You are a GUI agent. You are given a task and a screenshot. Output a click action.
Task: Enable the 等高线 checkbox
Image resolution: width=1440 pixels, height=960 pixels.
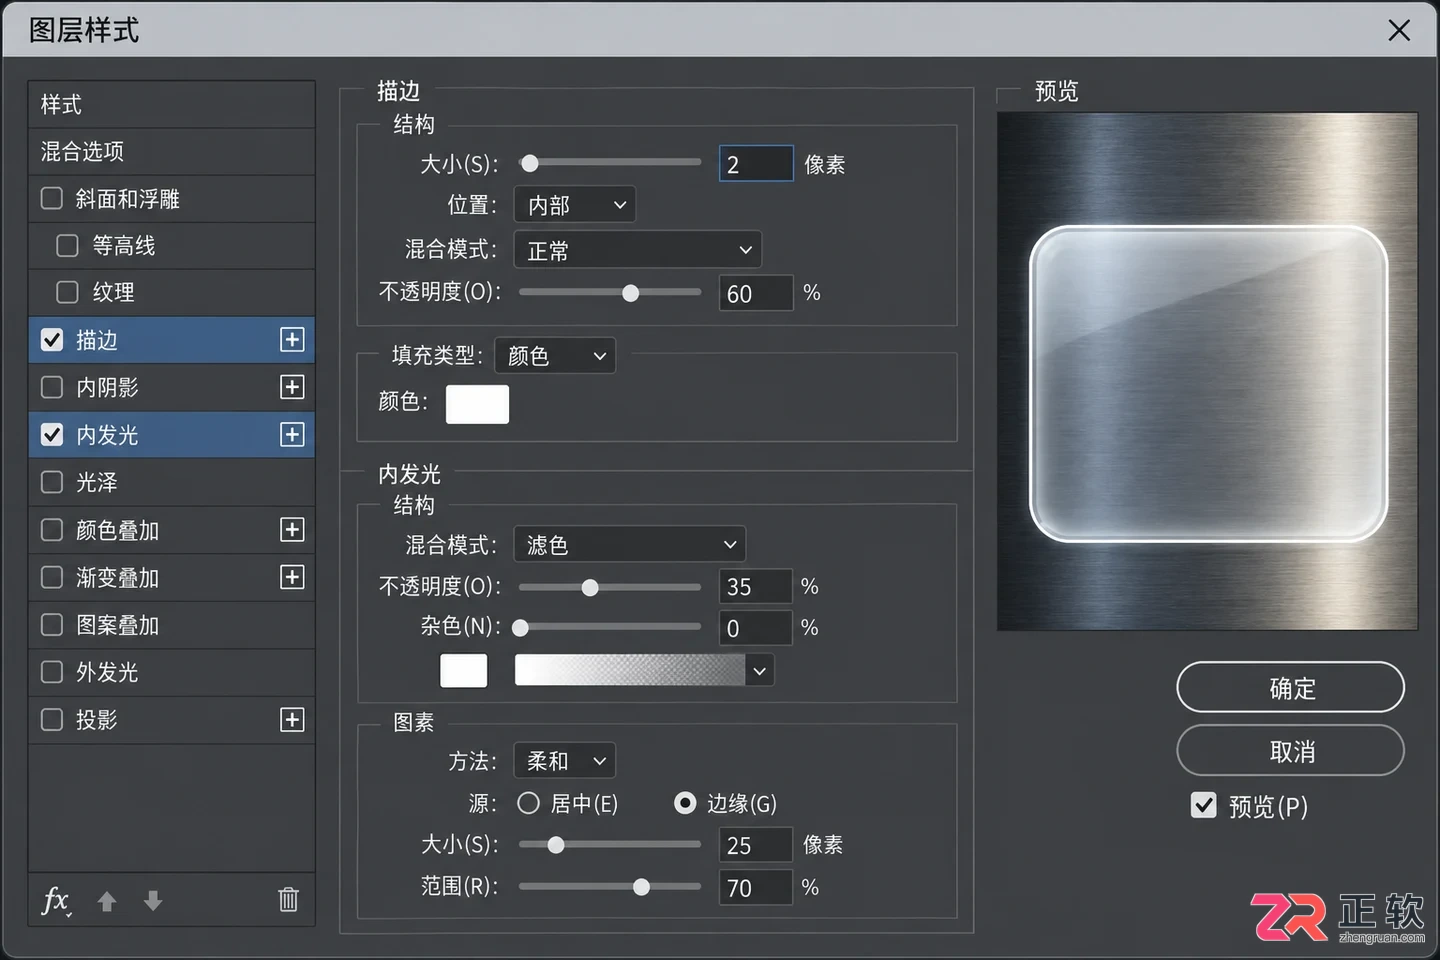point(68,245)
